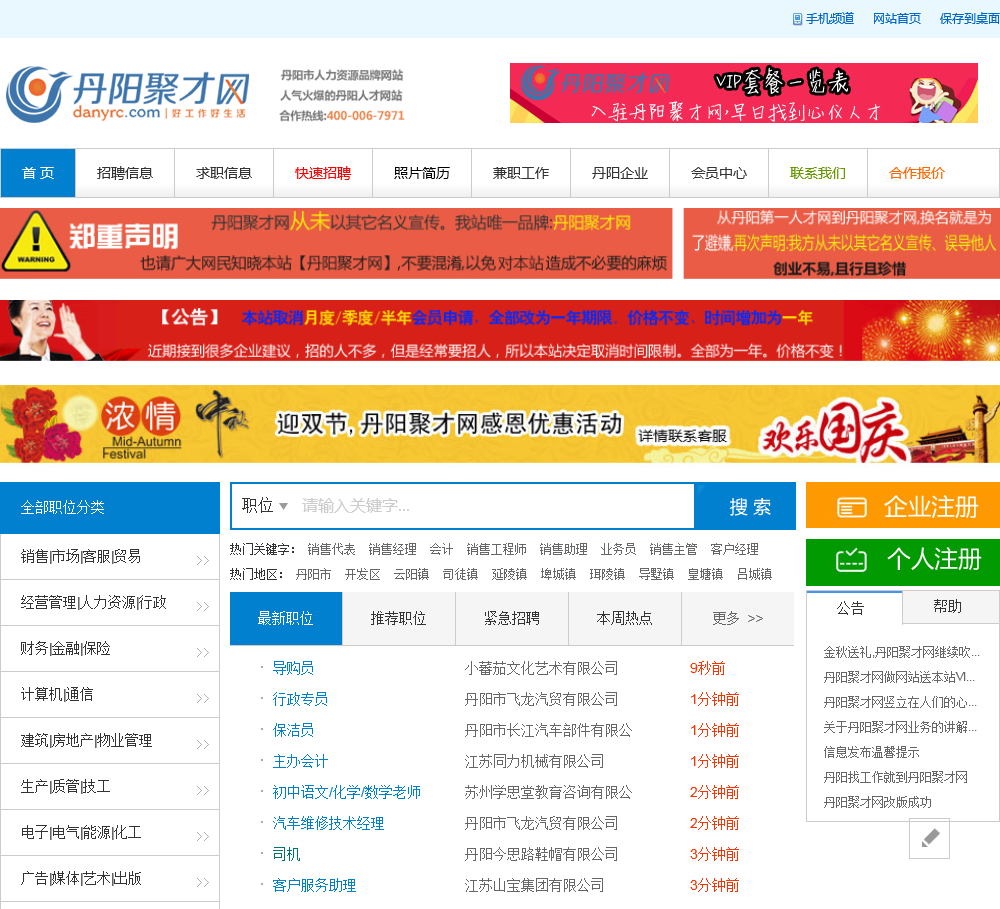Screen dimensions: 1000x909
Task: Click the 丹阳聚才网 site logo
Action: pos(127,94)
